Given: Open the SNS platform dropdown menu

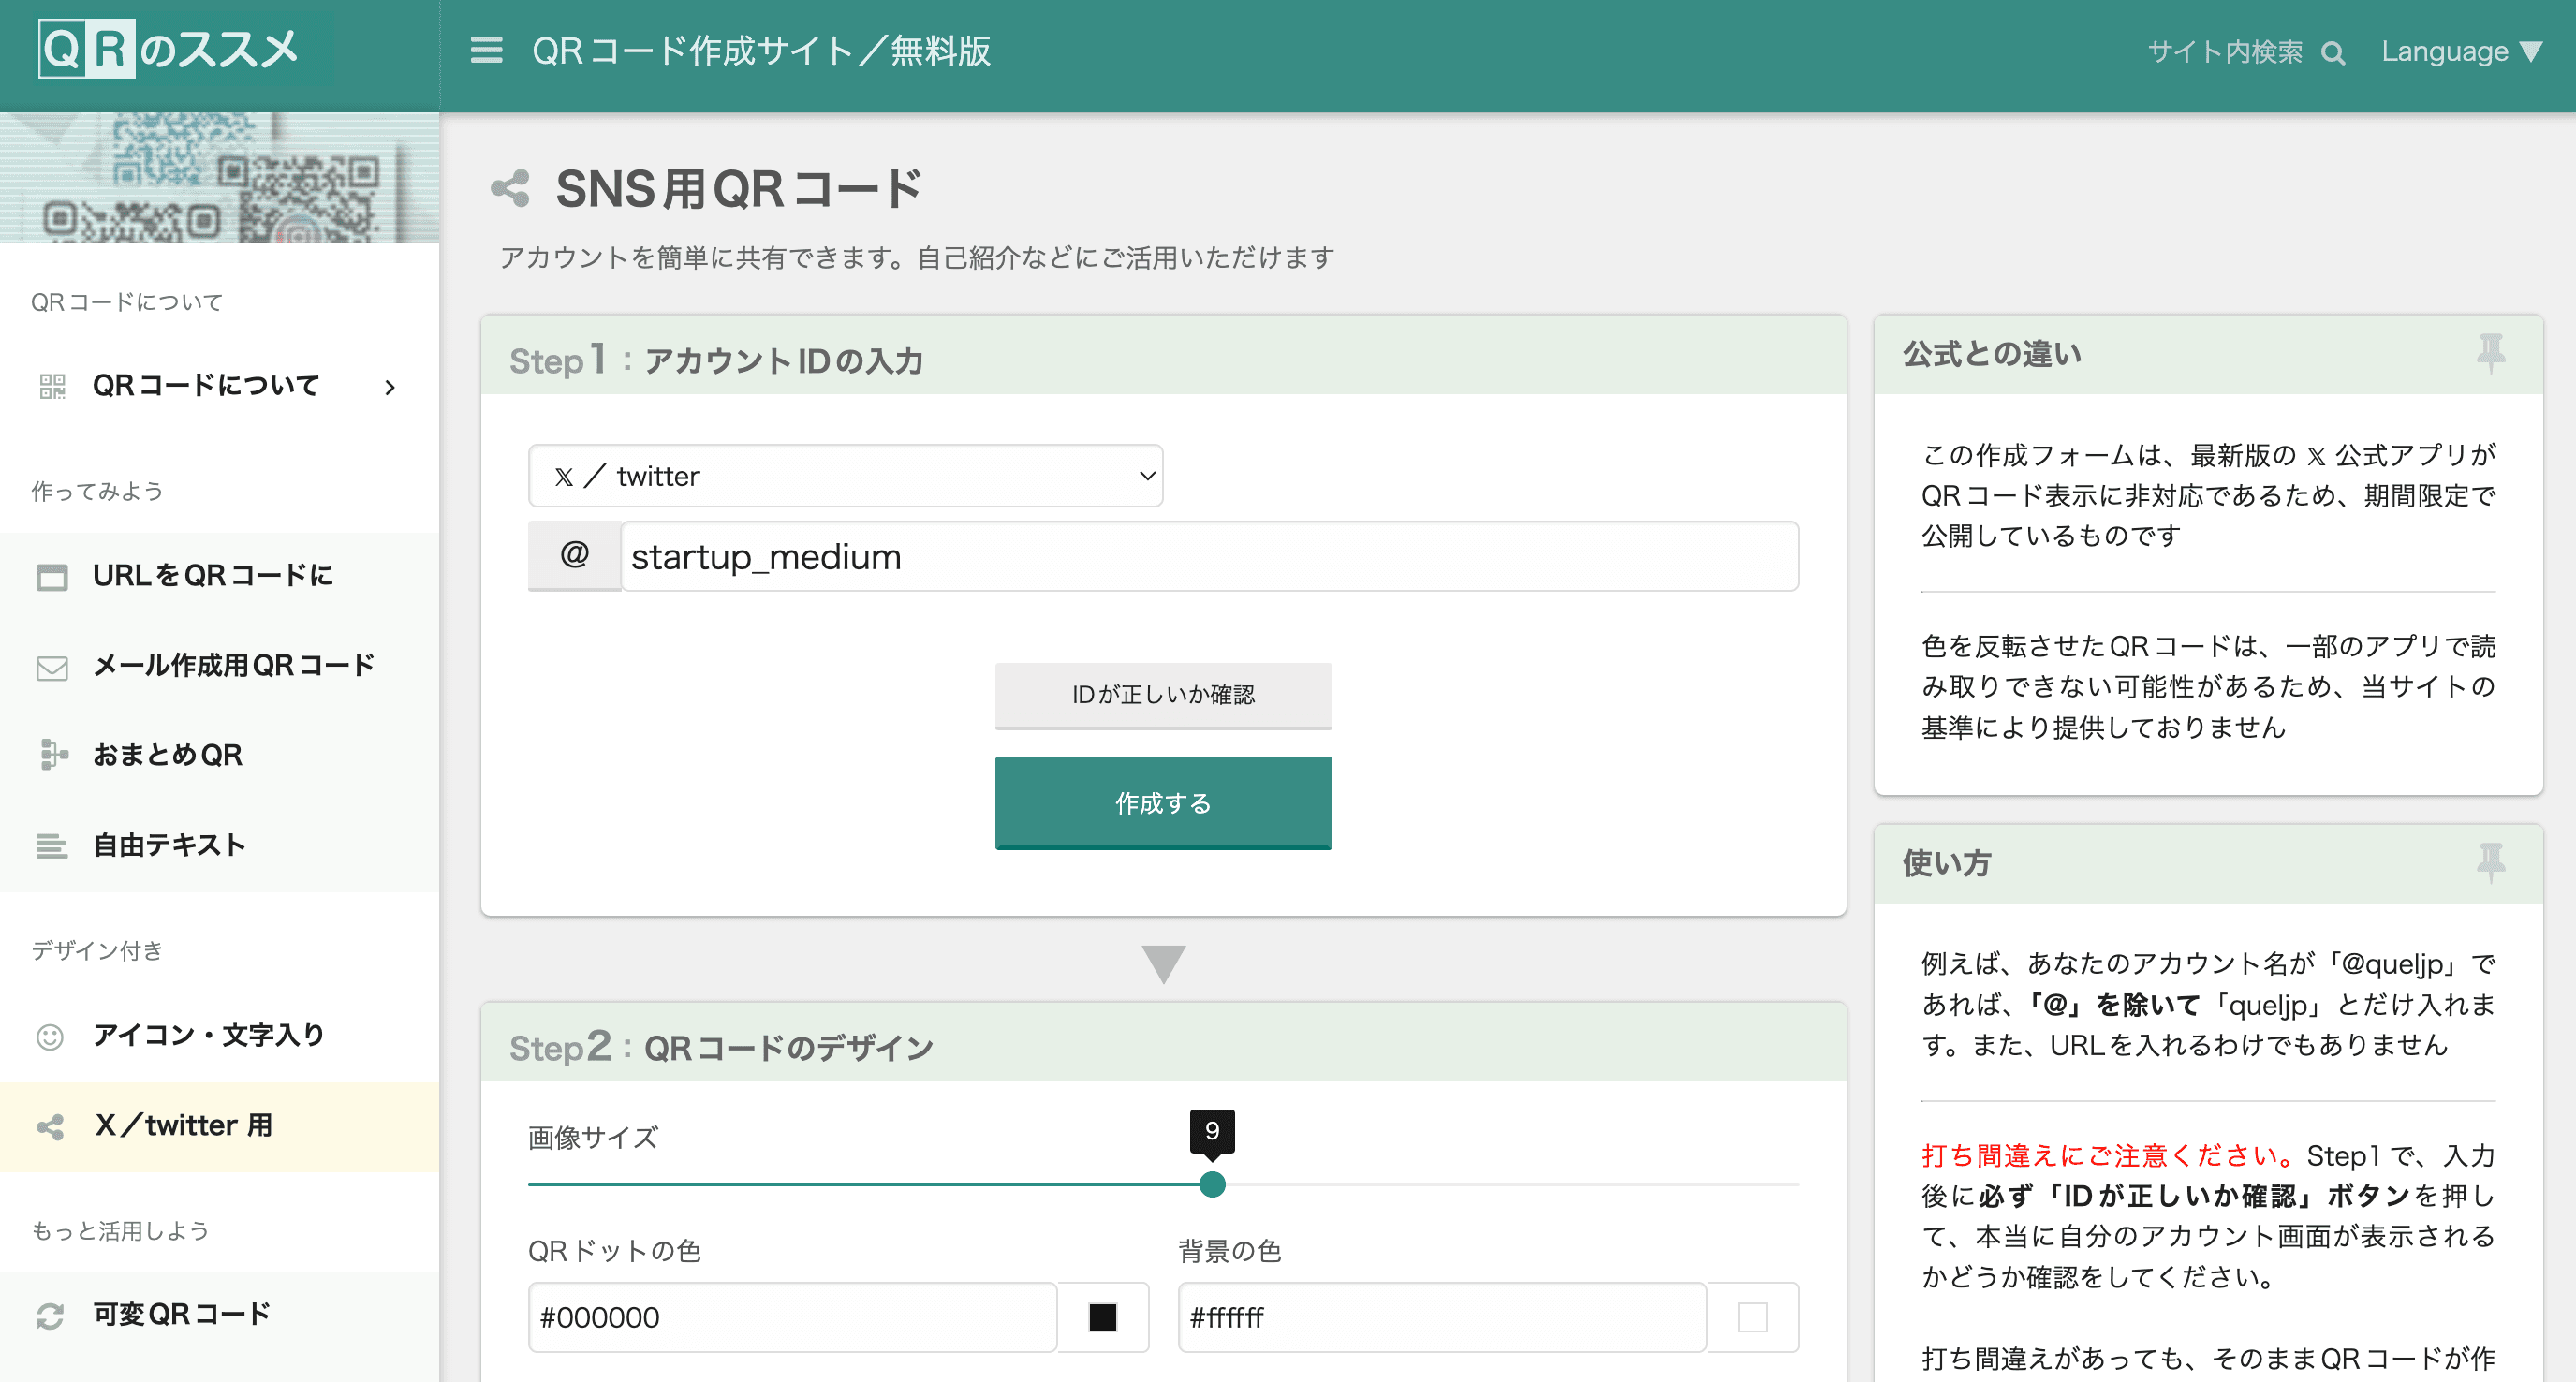Looking at the screenshot, I should (x=848, y=476).
